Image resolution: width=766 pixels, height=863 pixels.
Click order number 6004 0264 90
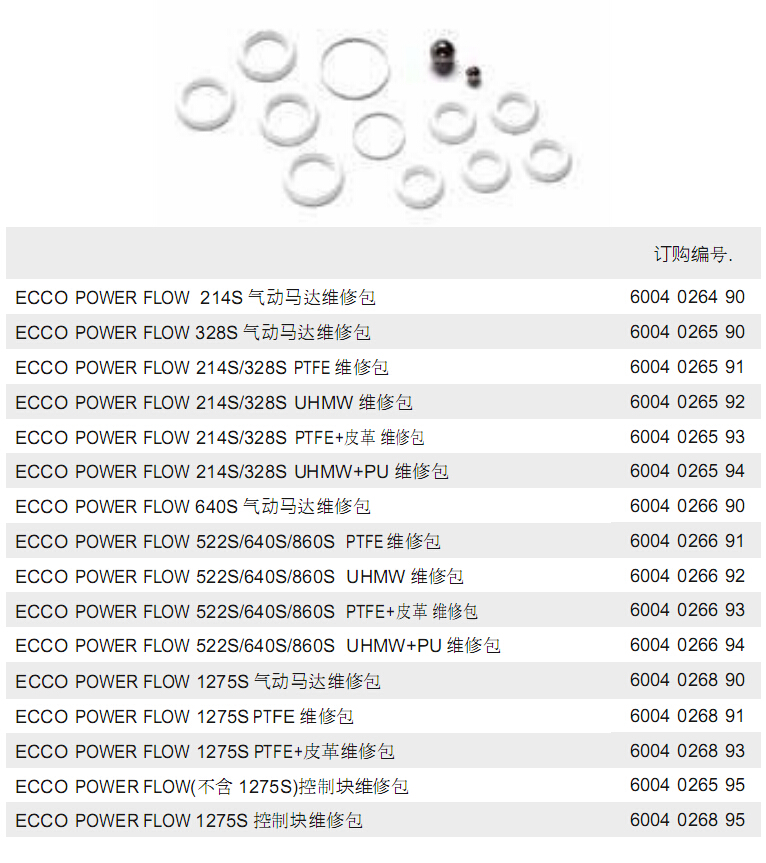687,297
